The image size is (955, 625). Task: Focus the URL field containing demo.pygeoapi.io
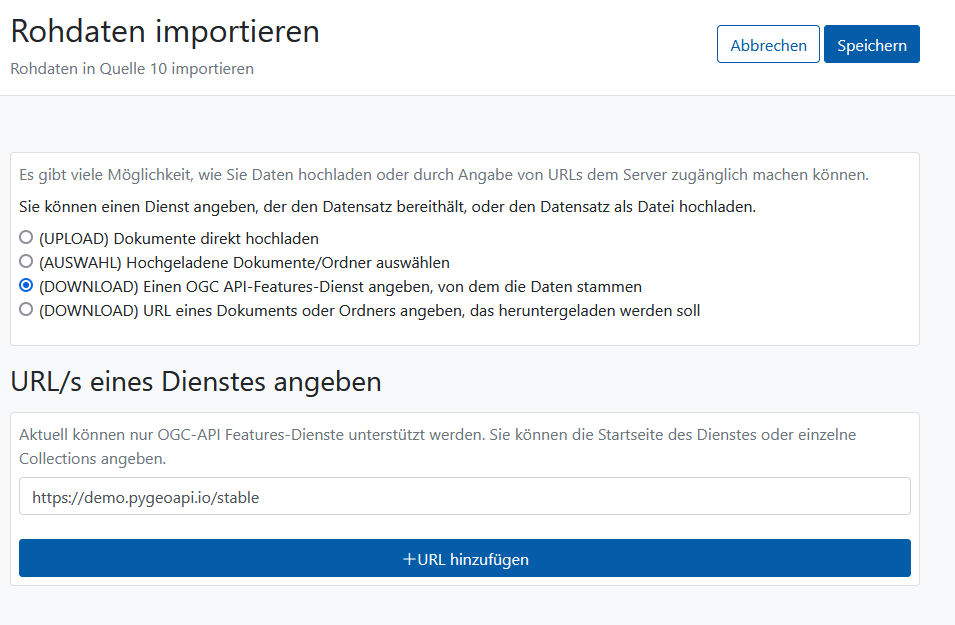[x=465, y=496]
